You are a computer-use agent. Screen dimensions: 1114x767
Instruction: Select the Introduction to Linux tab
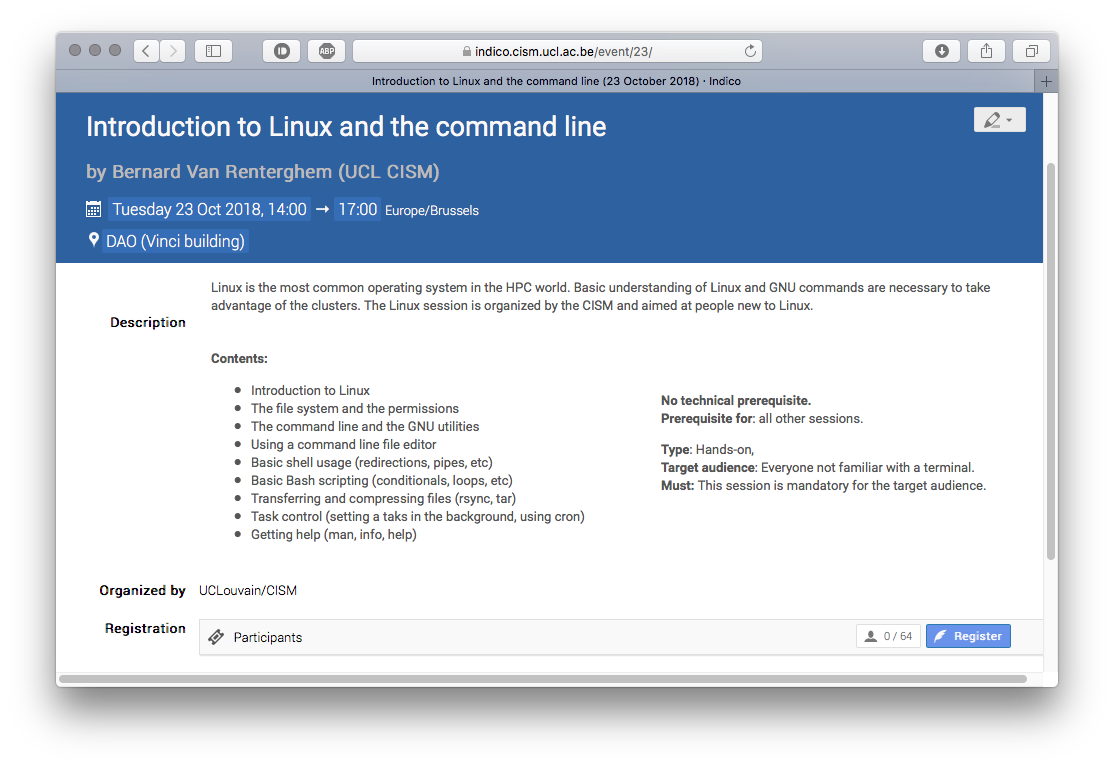pos(556,81)
